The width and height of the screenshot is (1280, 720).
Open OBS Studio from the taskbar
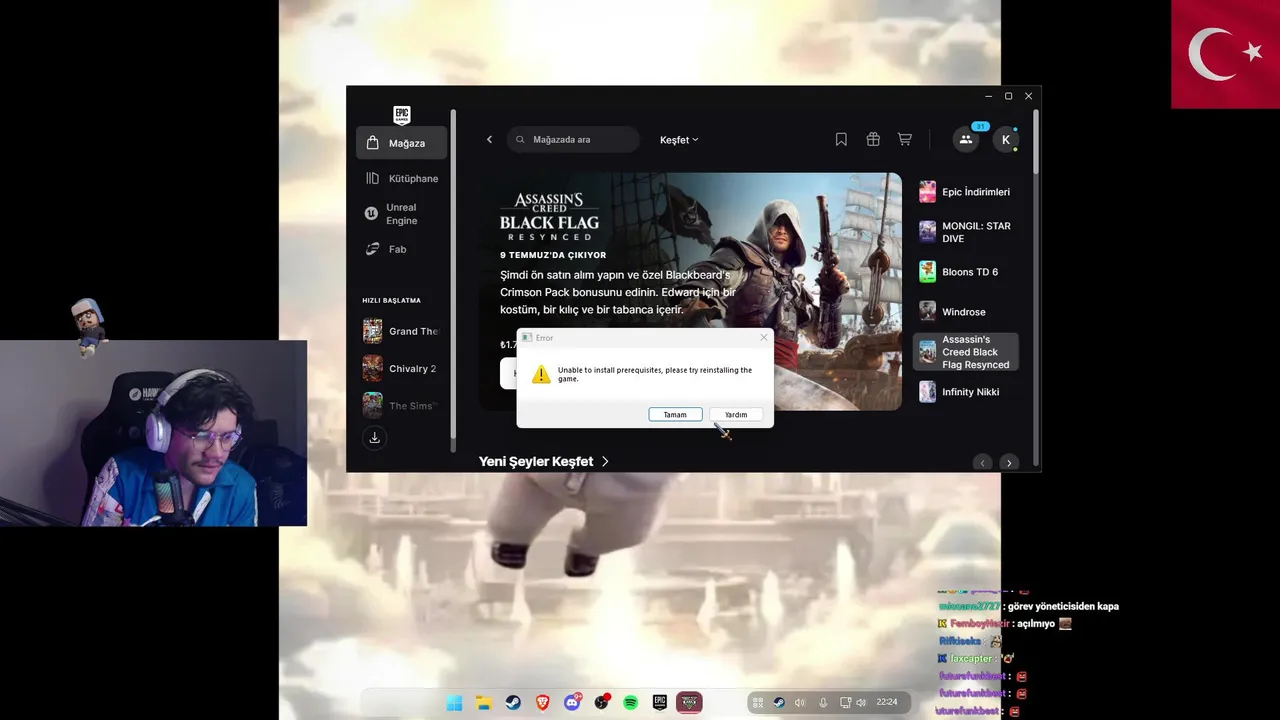click(x=602, y=703)
